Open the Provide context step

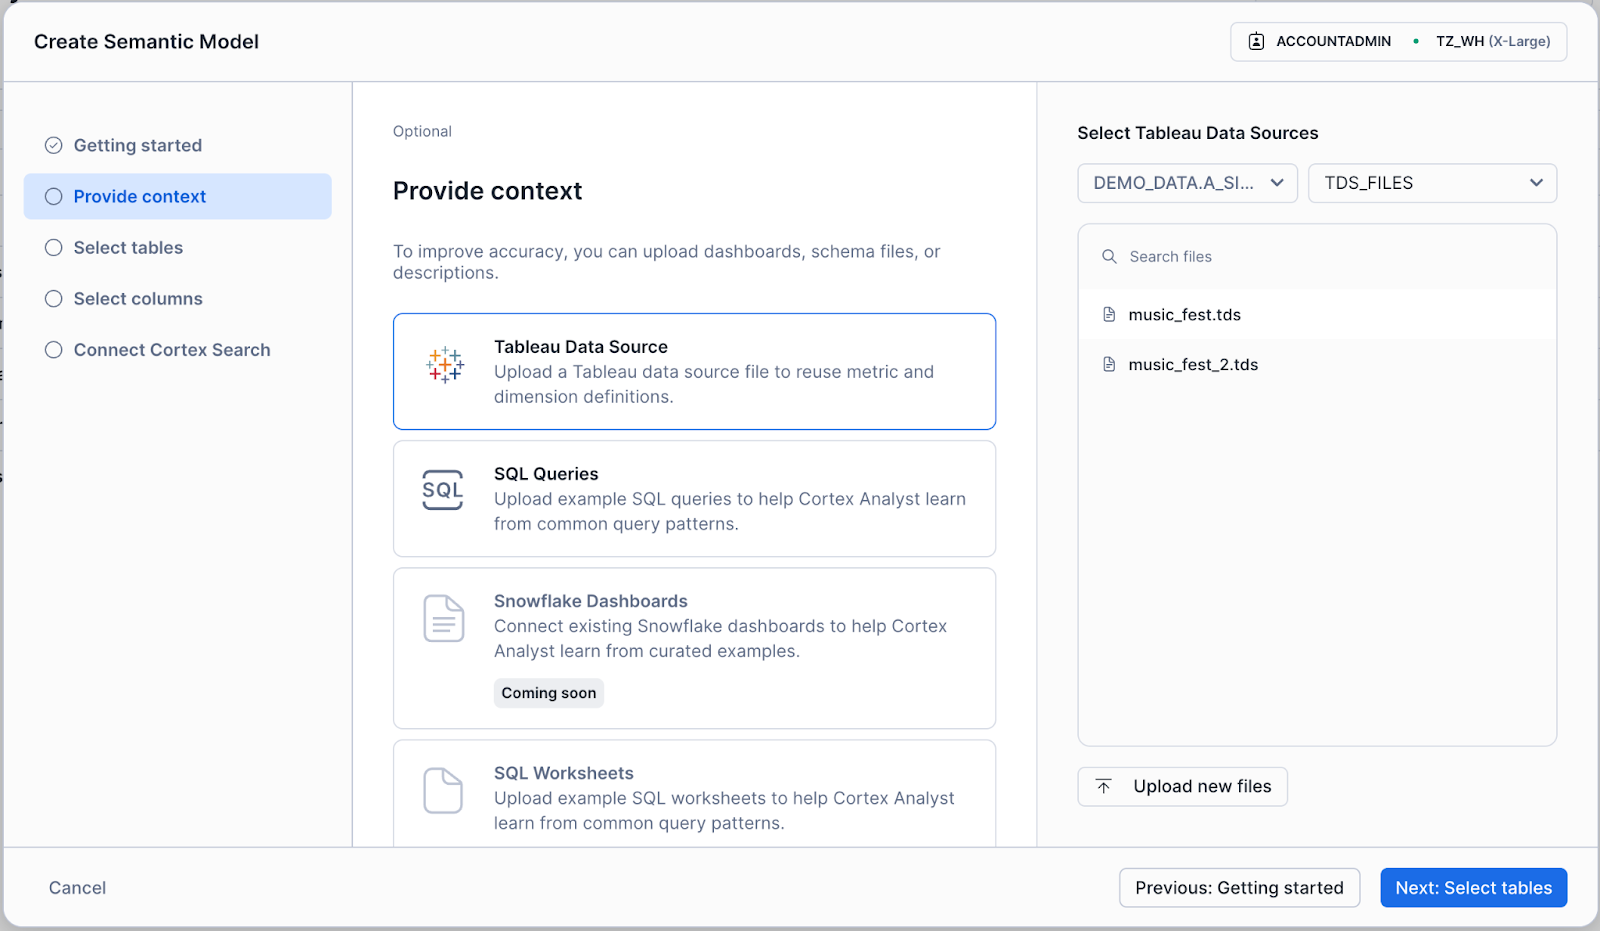178,197
